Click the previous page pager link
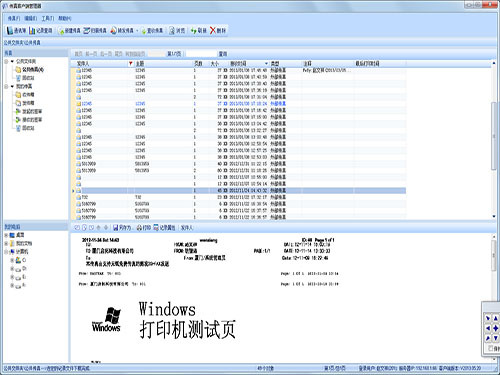 [x=91, y=54]
